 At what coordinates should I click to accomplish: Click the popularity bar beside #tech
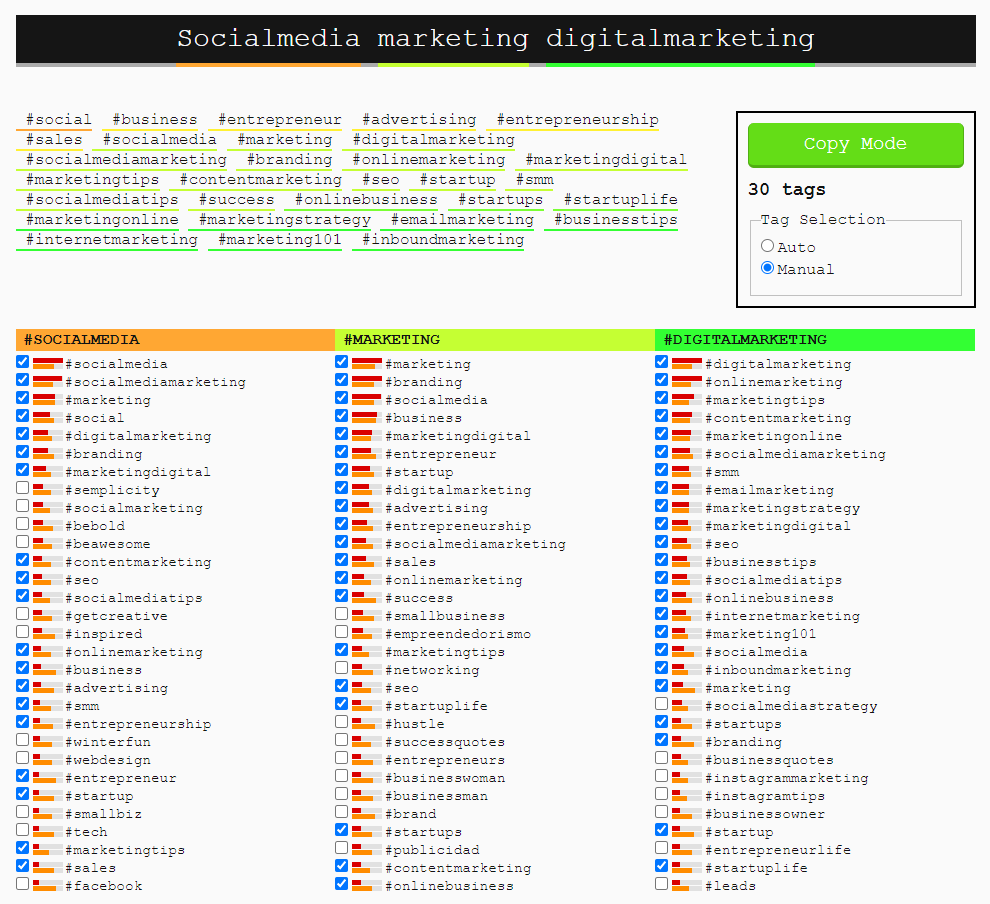tap(48, 831)
